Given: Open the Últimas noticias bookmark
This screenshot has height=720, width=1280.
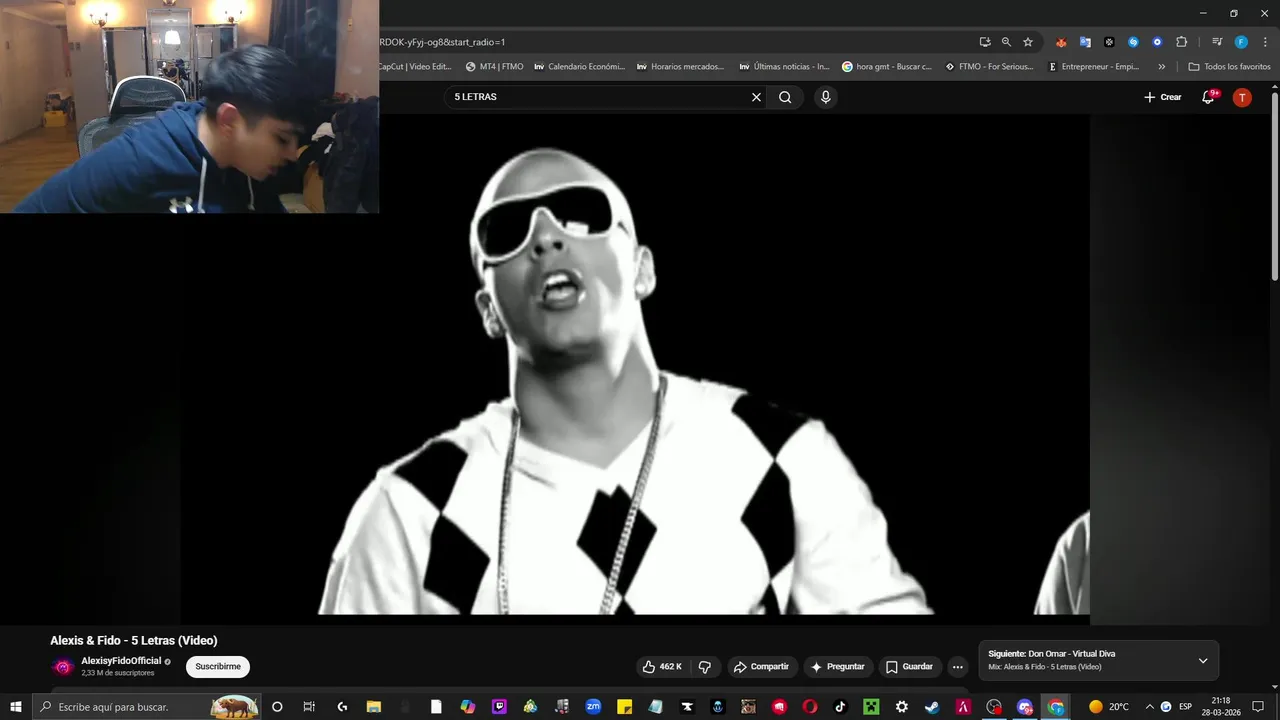Looking at the screenshot, I should pyautogui.click(x=785, y=67).
